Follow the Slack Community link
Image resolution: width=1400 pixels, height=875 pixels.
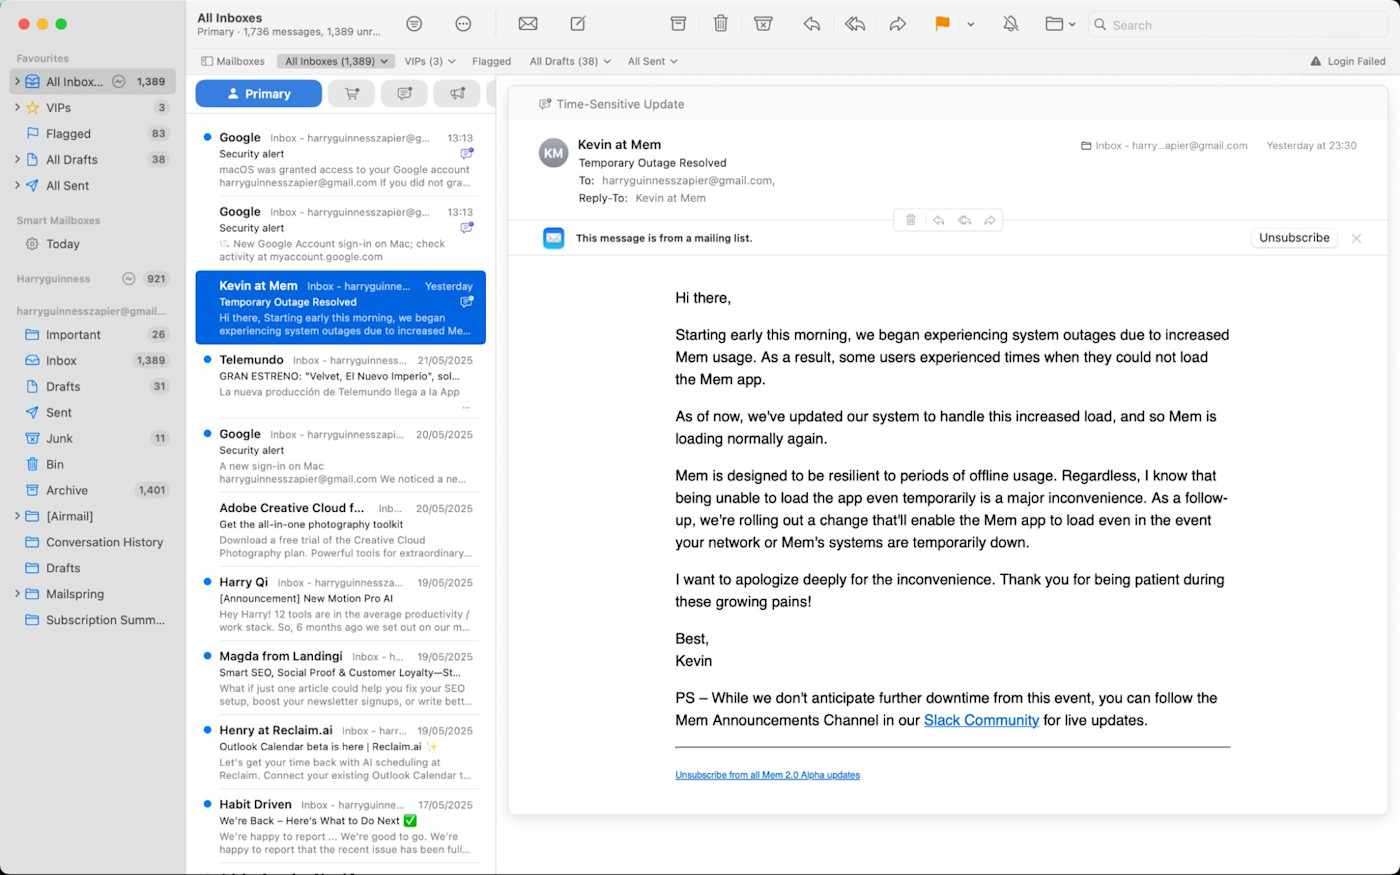(981, 720)
